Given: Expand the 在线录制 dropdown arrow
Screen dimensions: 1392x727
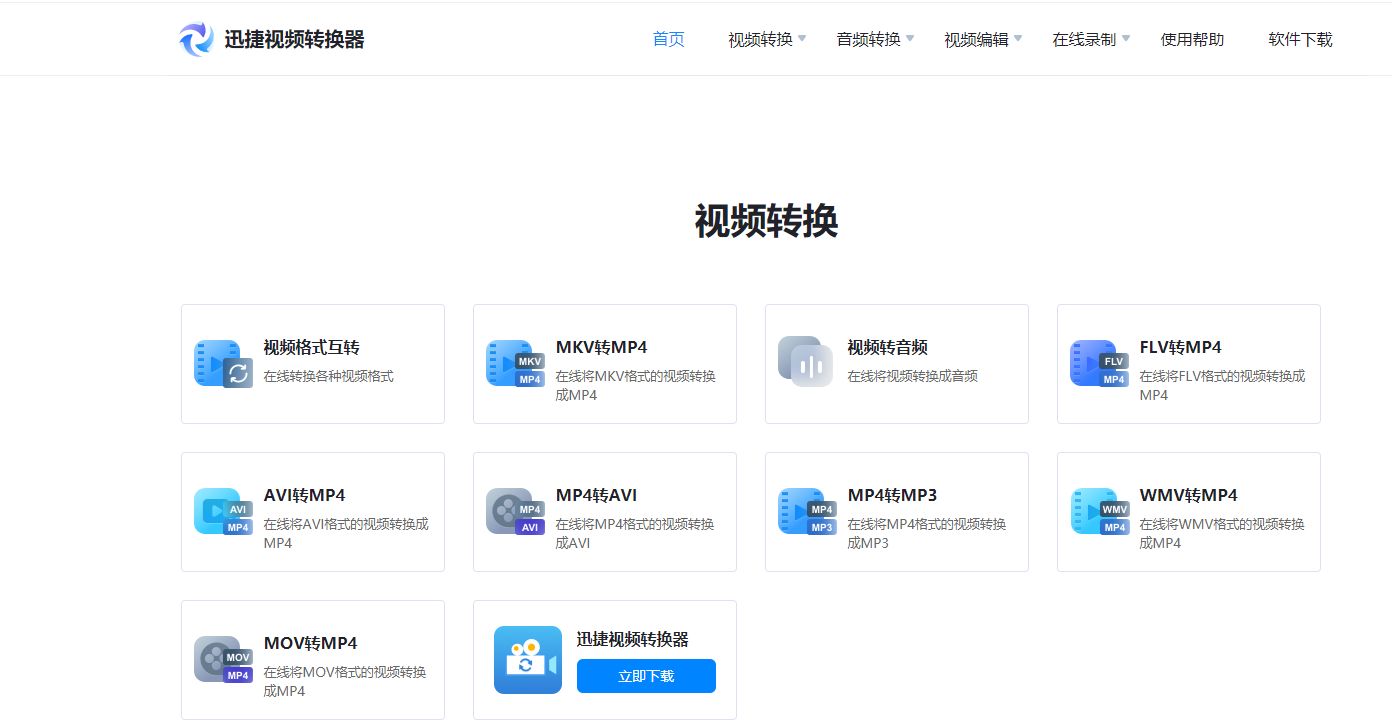Looking at the screenshot, I should [x=1126, y=39].
